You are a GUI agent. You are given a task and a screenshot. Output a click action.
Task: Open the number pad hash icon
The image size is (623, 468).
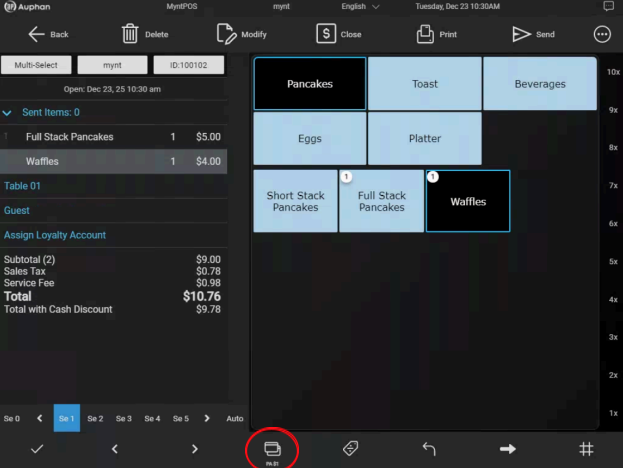586,449
